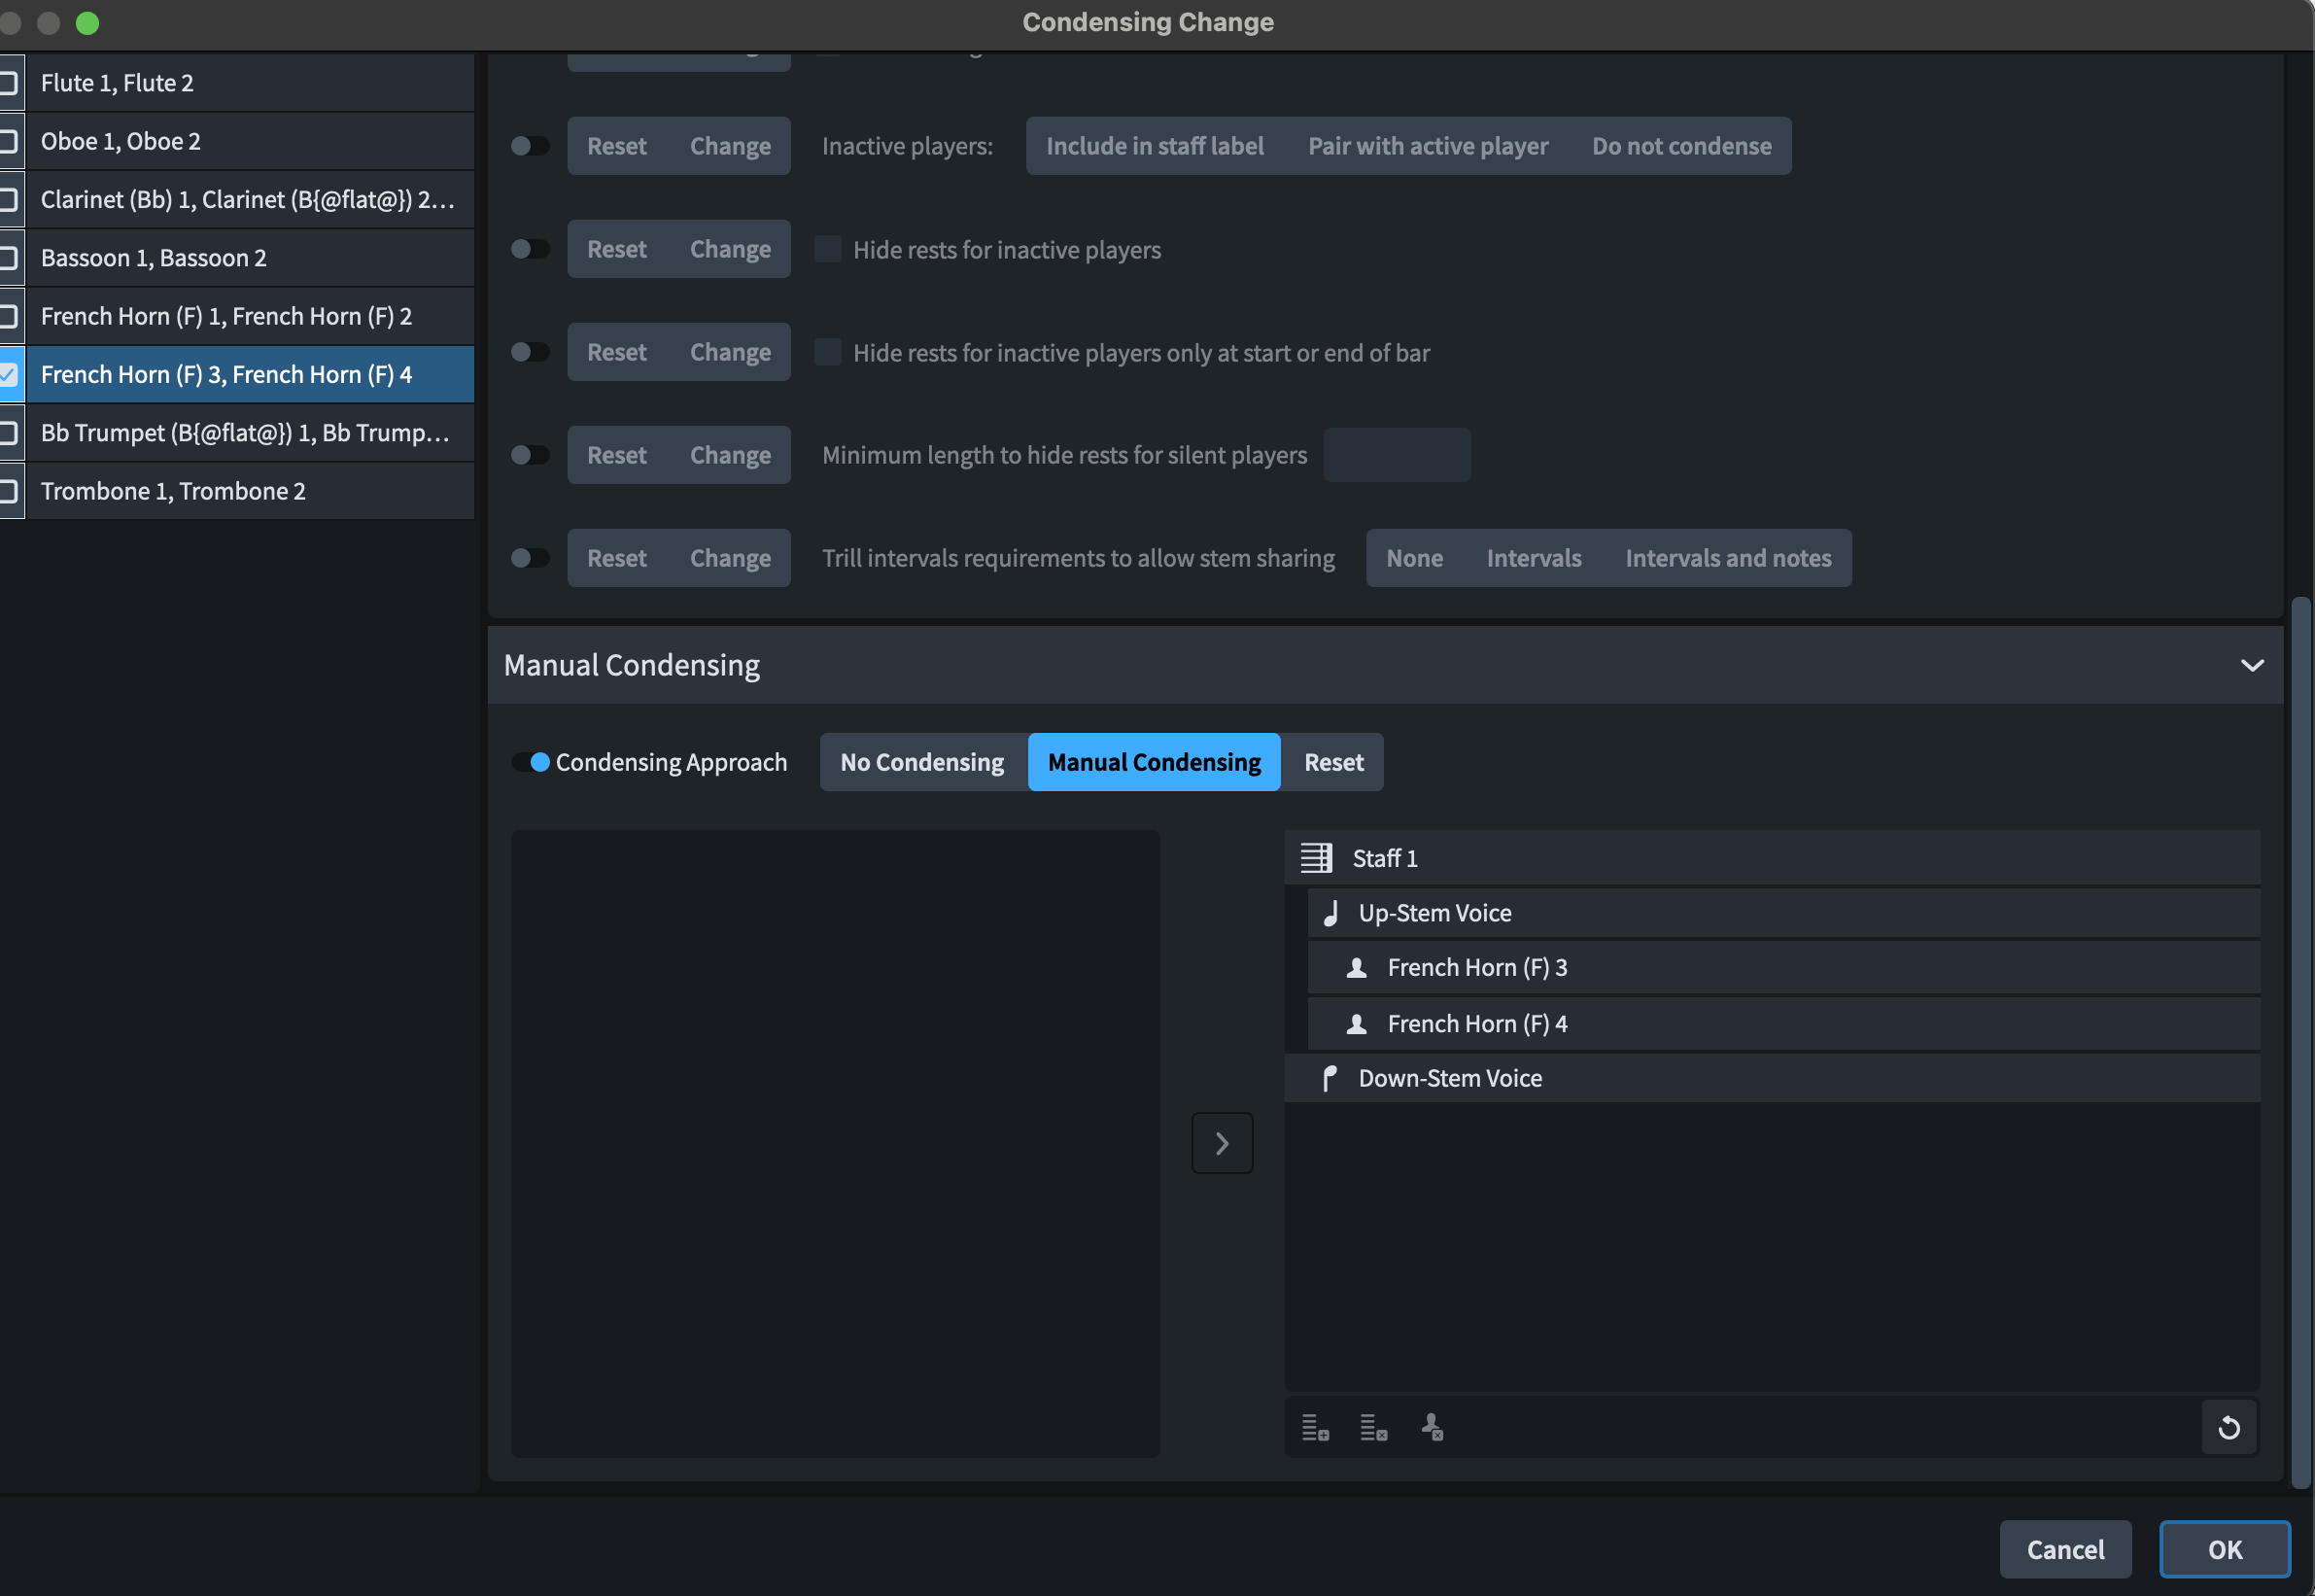The height and width of the screenshot is (1596, 2315).
Task: Toggle the Condensing Approach switch
Action: 530,762
